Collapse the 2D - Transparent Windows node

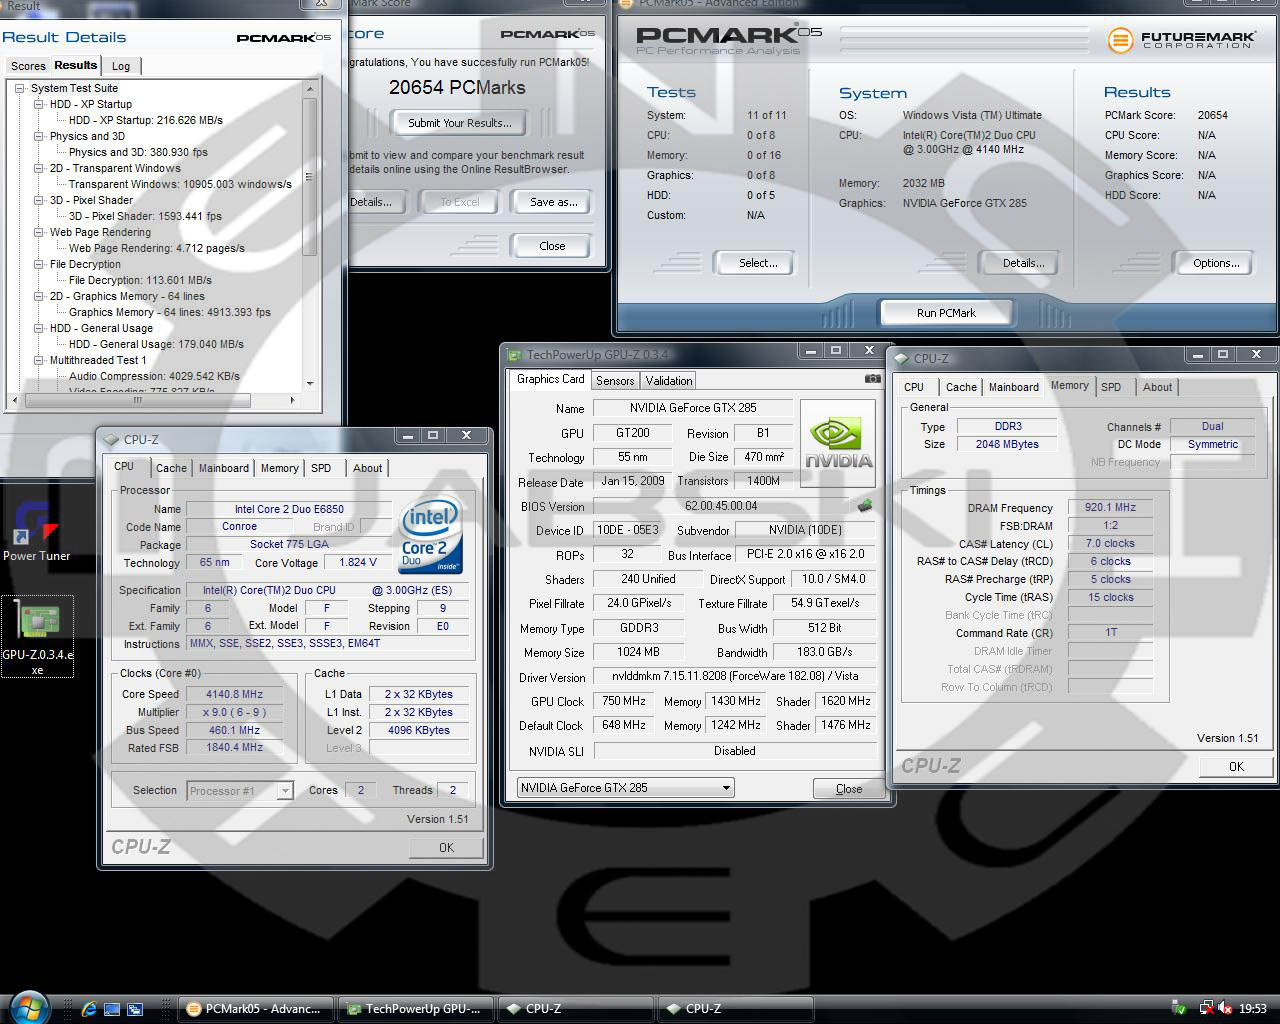pyautogui.click(x=39, y=168)
